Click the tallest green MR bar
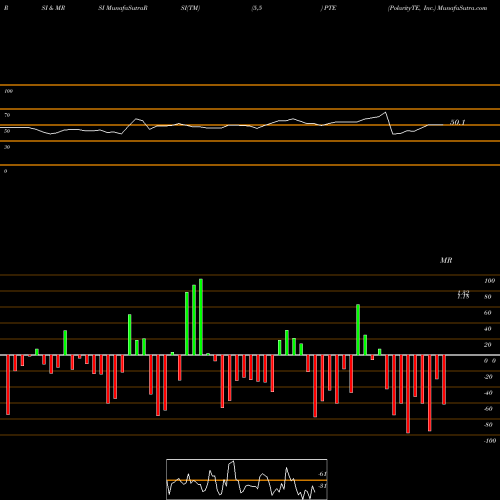 point(201,317)
